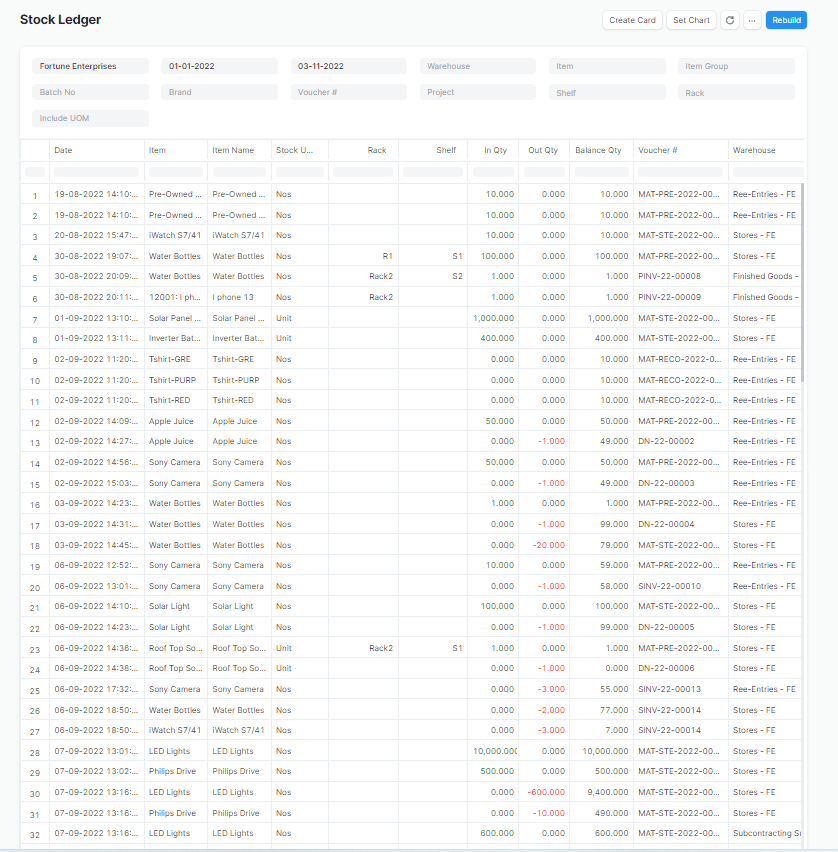Click the Brand filter input
This screenshot has height=852, width=838.
tap(219, 92)
